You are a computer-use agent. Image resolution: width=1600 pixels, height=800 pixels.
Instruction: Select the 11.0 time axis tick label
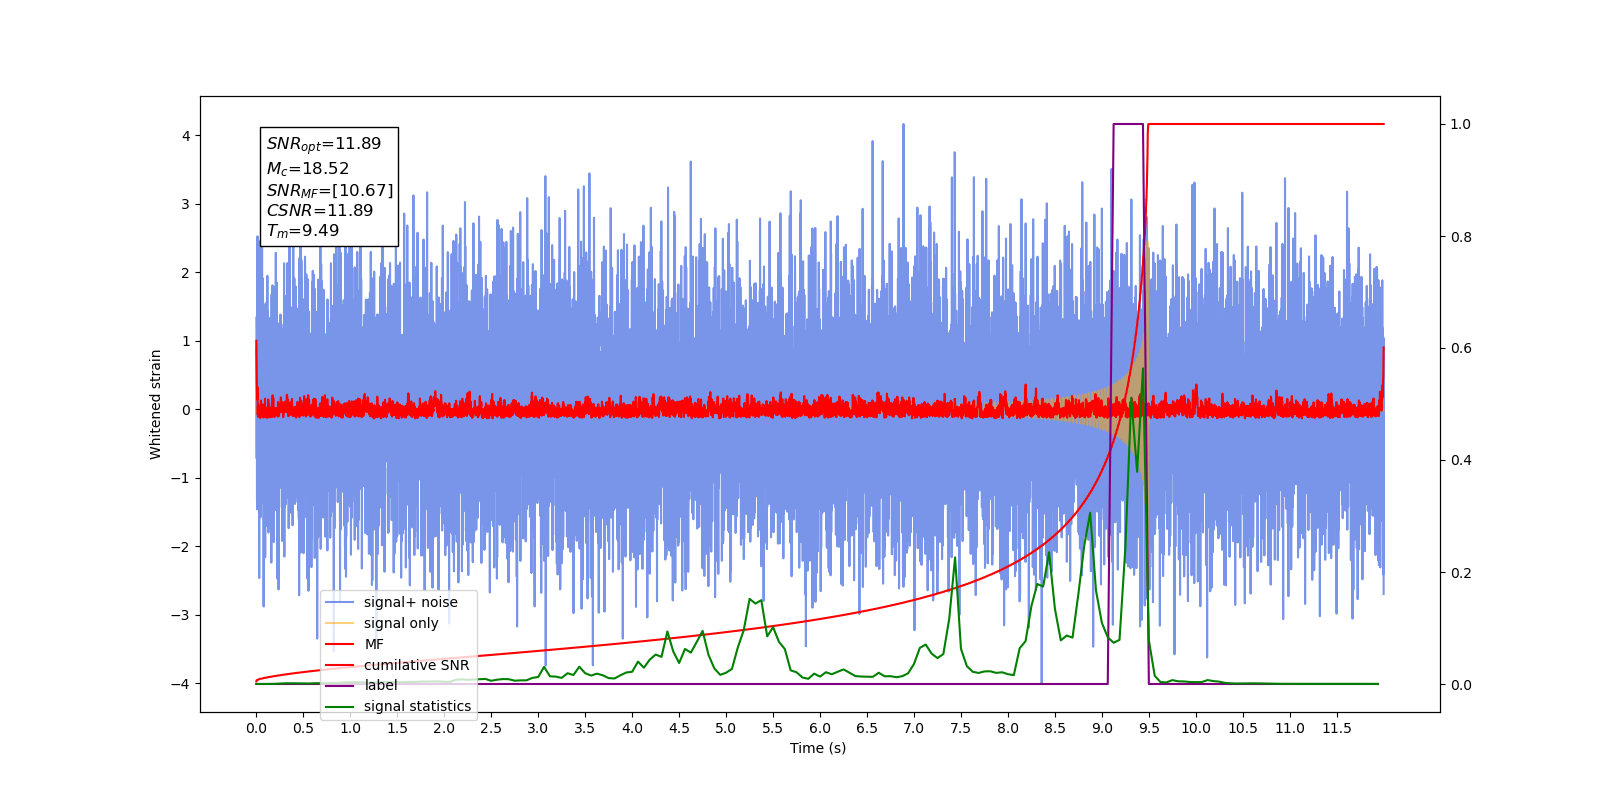1290,728
